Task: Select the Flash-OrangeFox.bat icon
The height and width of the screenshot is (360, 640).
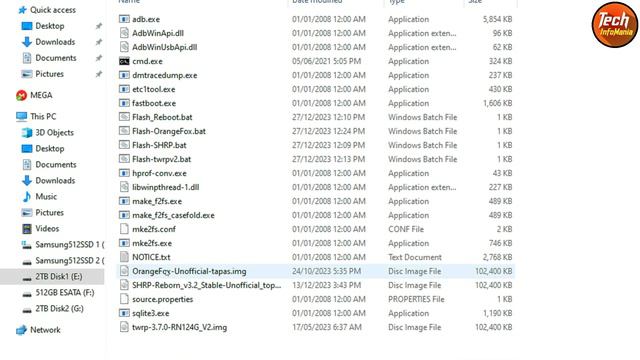Action: click(x=124, y=131)
